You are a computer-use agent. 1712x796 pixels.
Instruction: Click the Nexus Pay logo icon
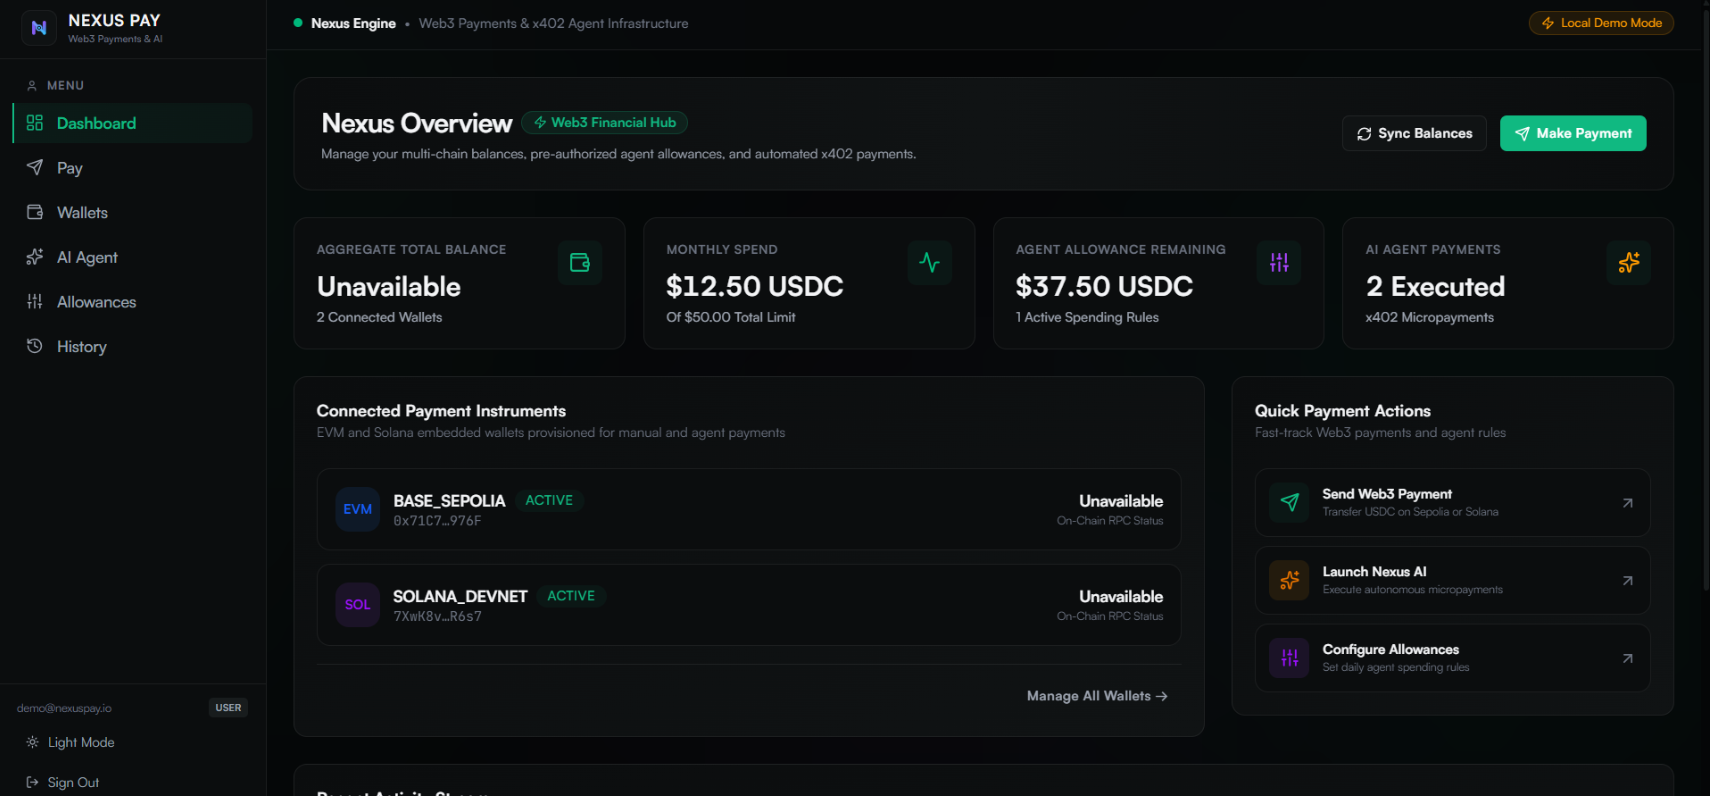point(39,28)
